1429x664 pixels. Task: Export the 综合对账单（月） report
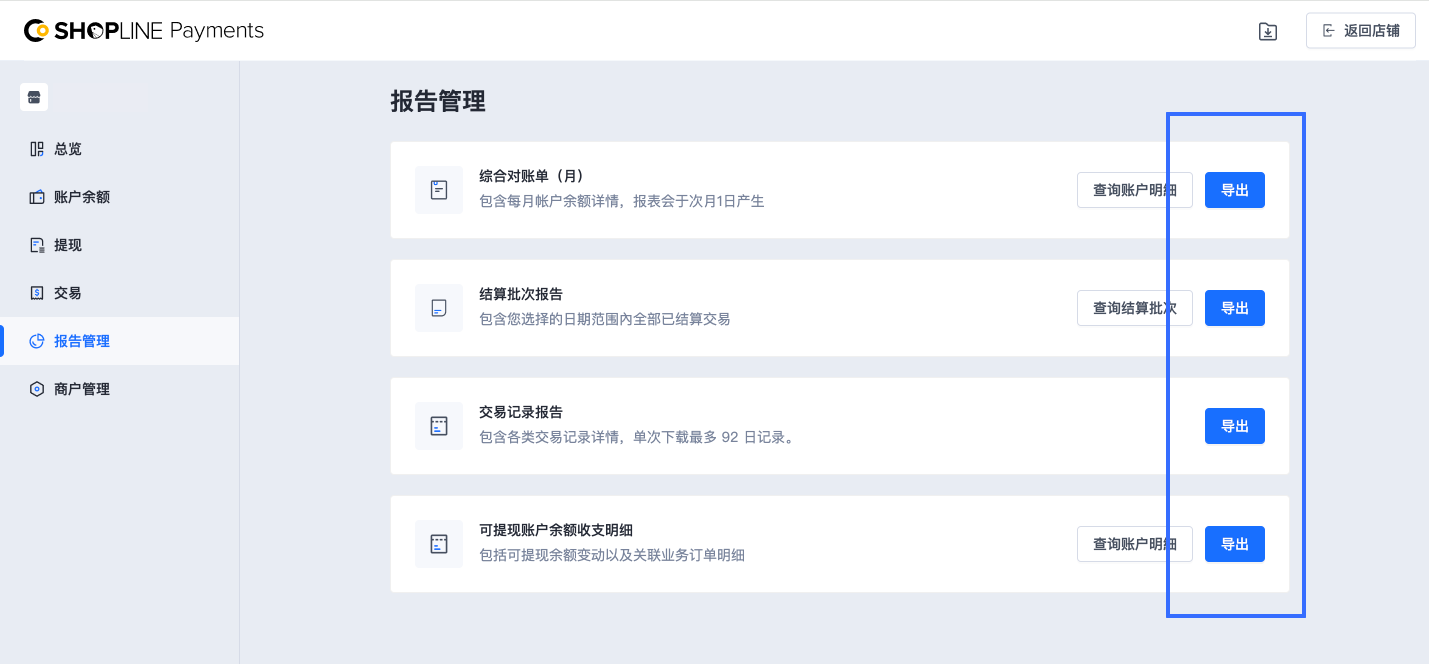(1234, 190)
